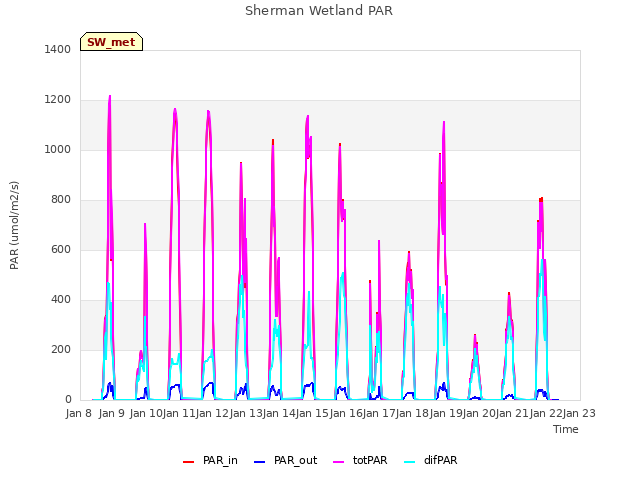
Task: Click the Jan 11 x-axis label
Action: (179, 413)
